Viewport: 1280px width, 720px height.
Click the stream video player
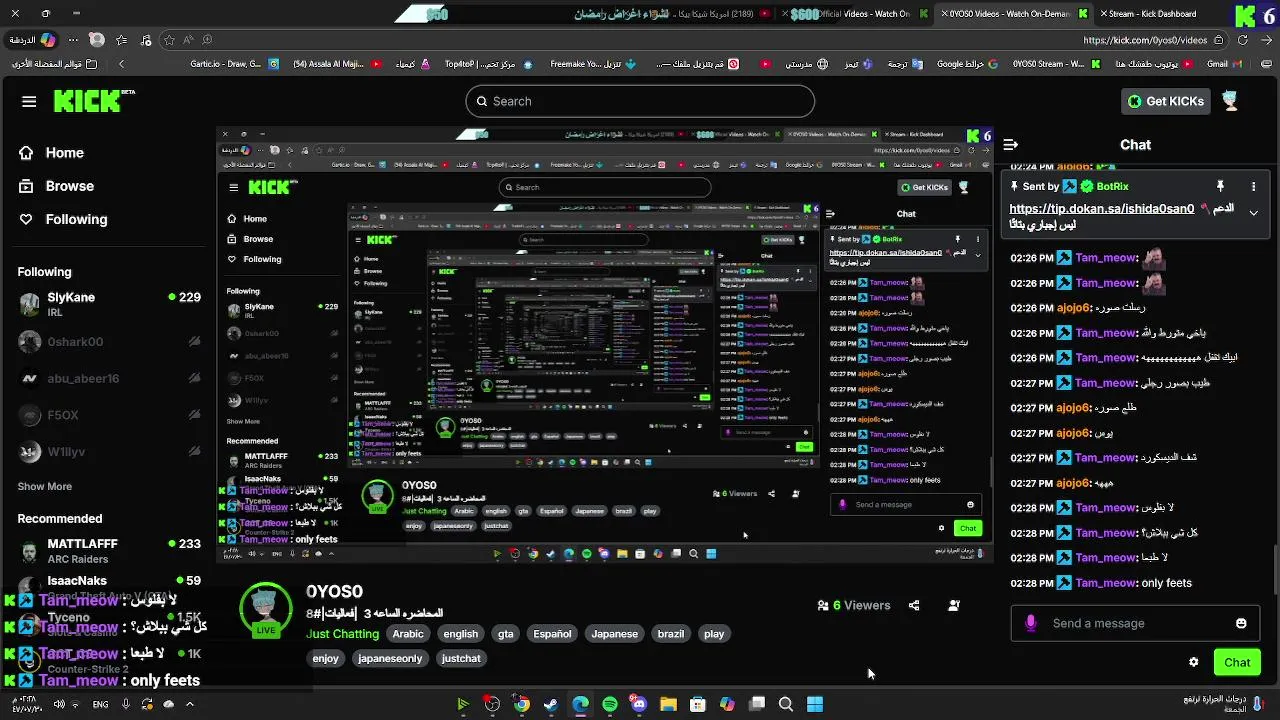604,346
